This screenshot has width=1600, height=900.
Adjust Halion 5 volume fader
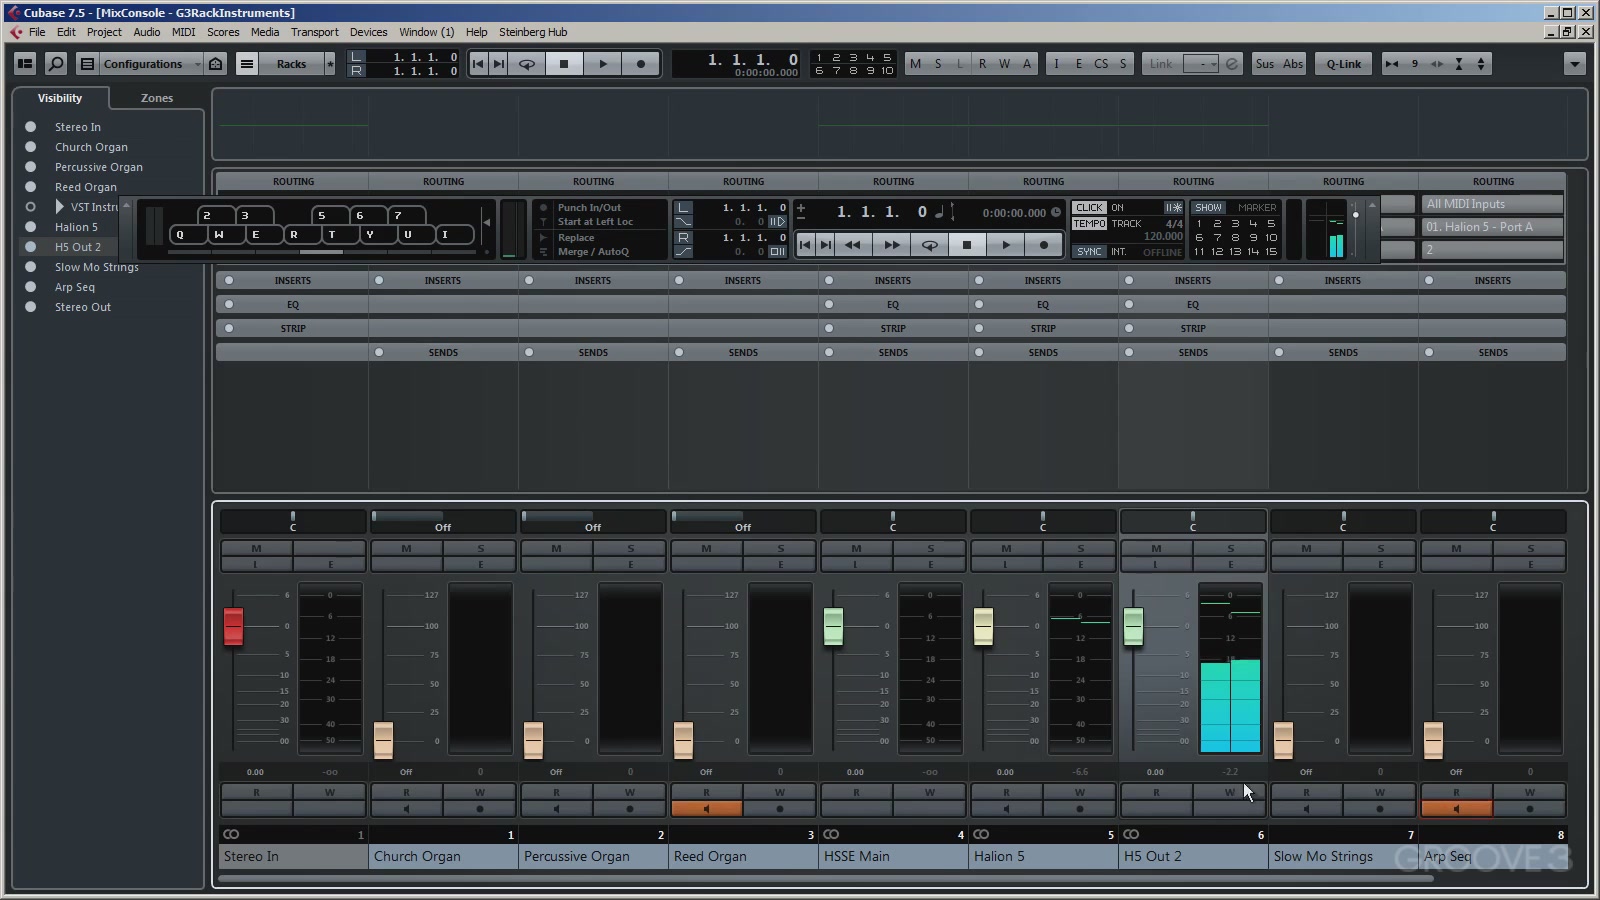(x=983, y=626)
